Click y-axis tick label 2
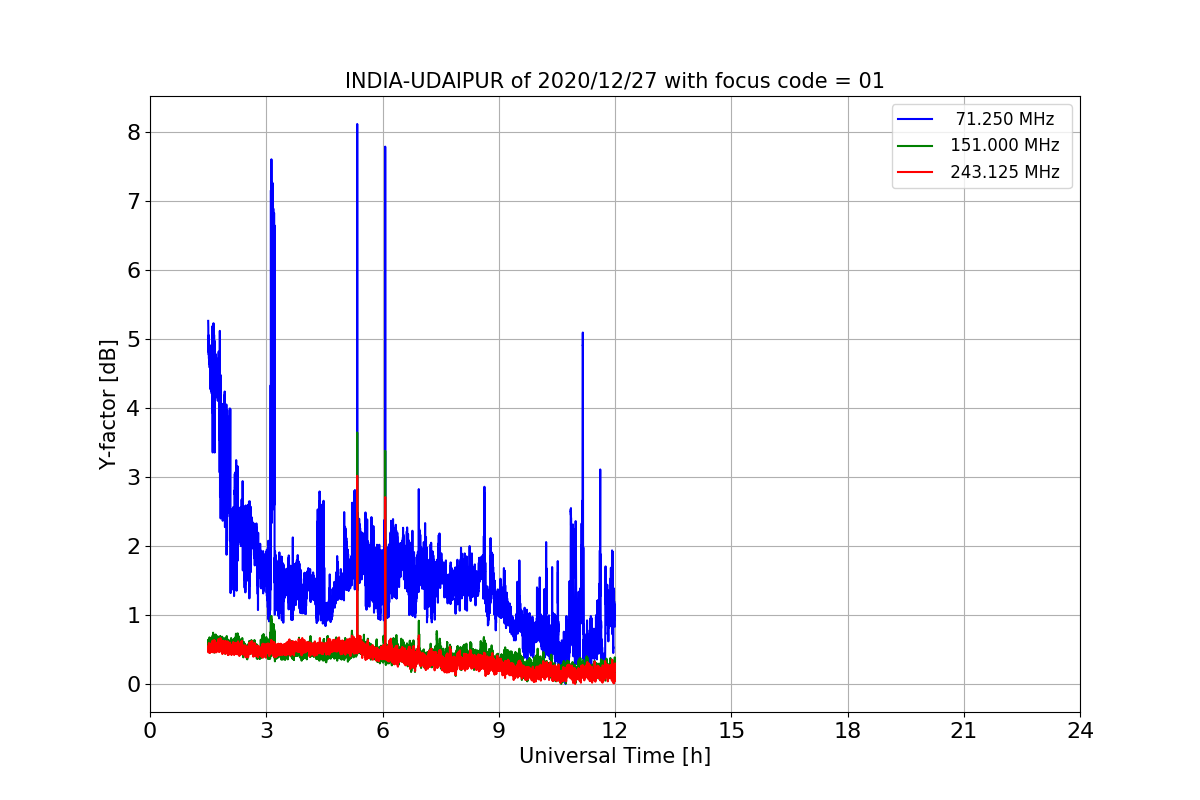The height and width of the screenshot is (800, 1200). (x=134, y=546)
